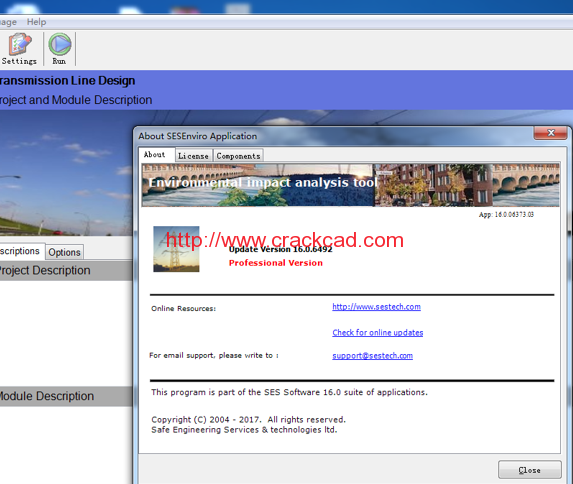Follow the http://www.sestech.com link

click(x=376, y=307)
